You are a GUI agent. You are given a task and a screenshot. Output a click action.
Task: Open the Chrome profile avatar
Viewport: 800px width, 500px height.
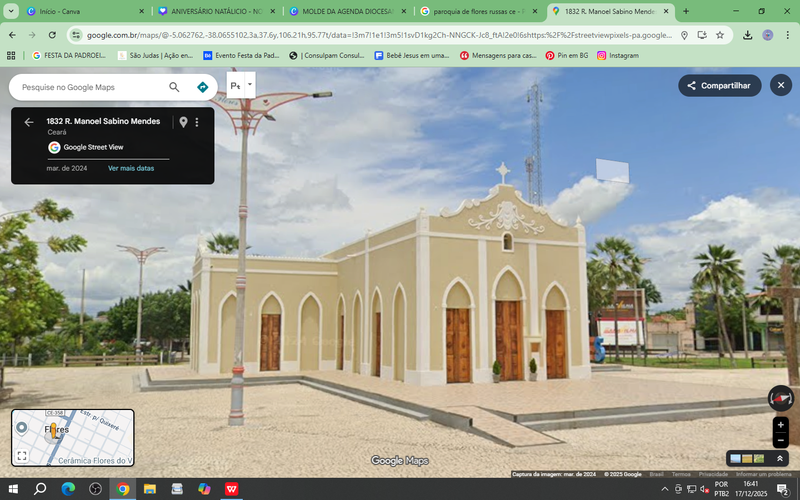tap(767, 35)
